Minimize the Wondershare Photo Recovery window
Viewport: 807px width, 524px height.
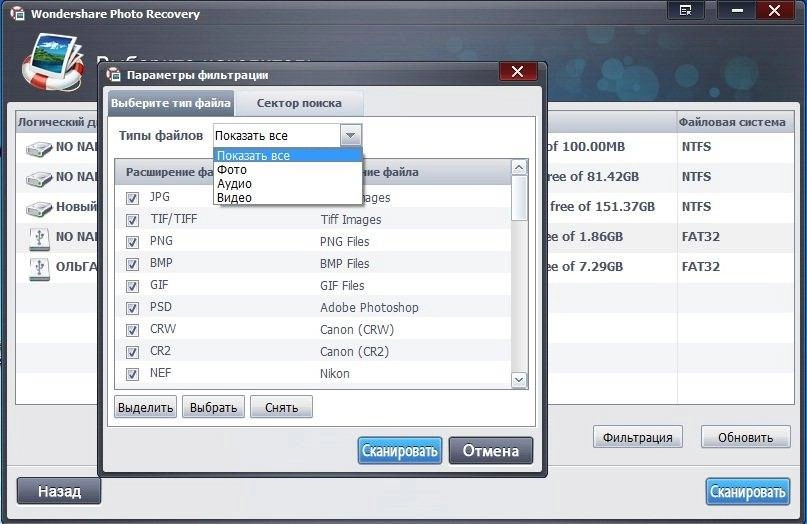click(737, 11)
